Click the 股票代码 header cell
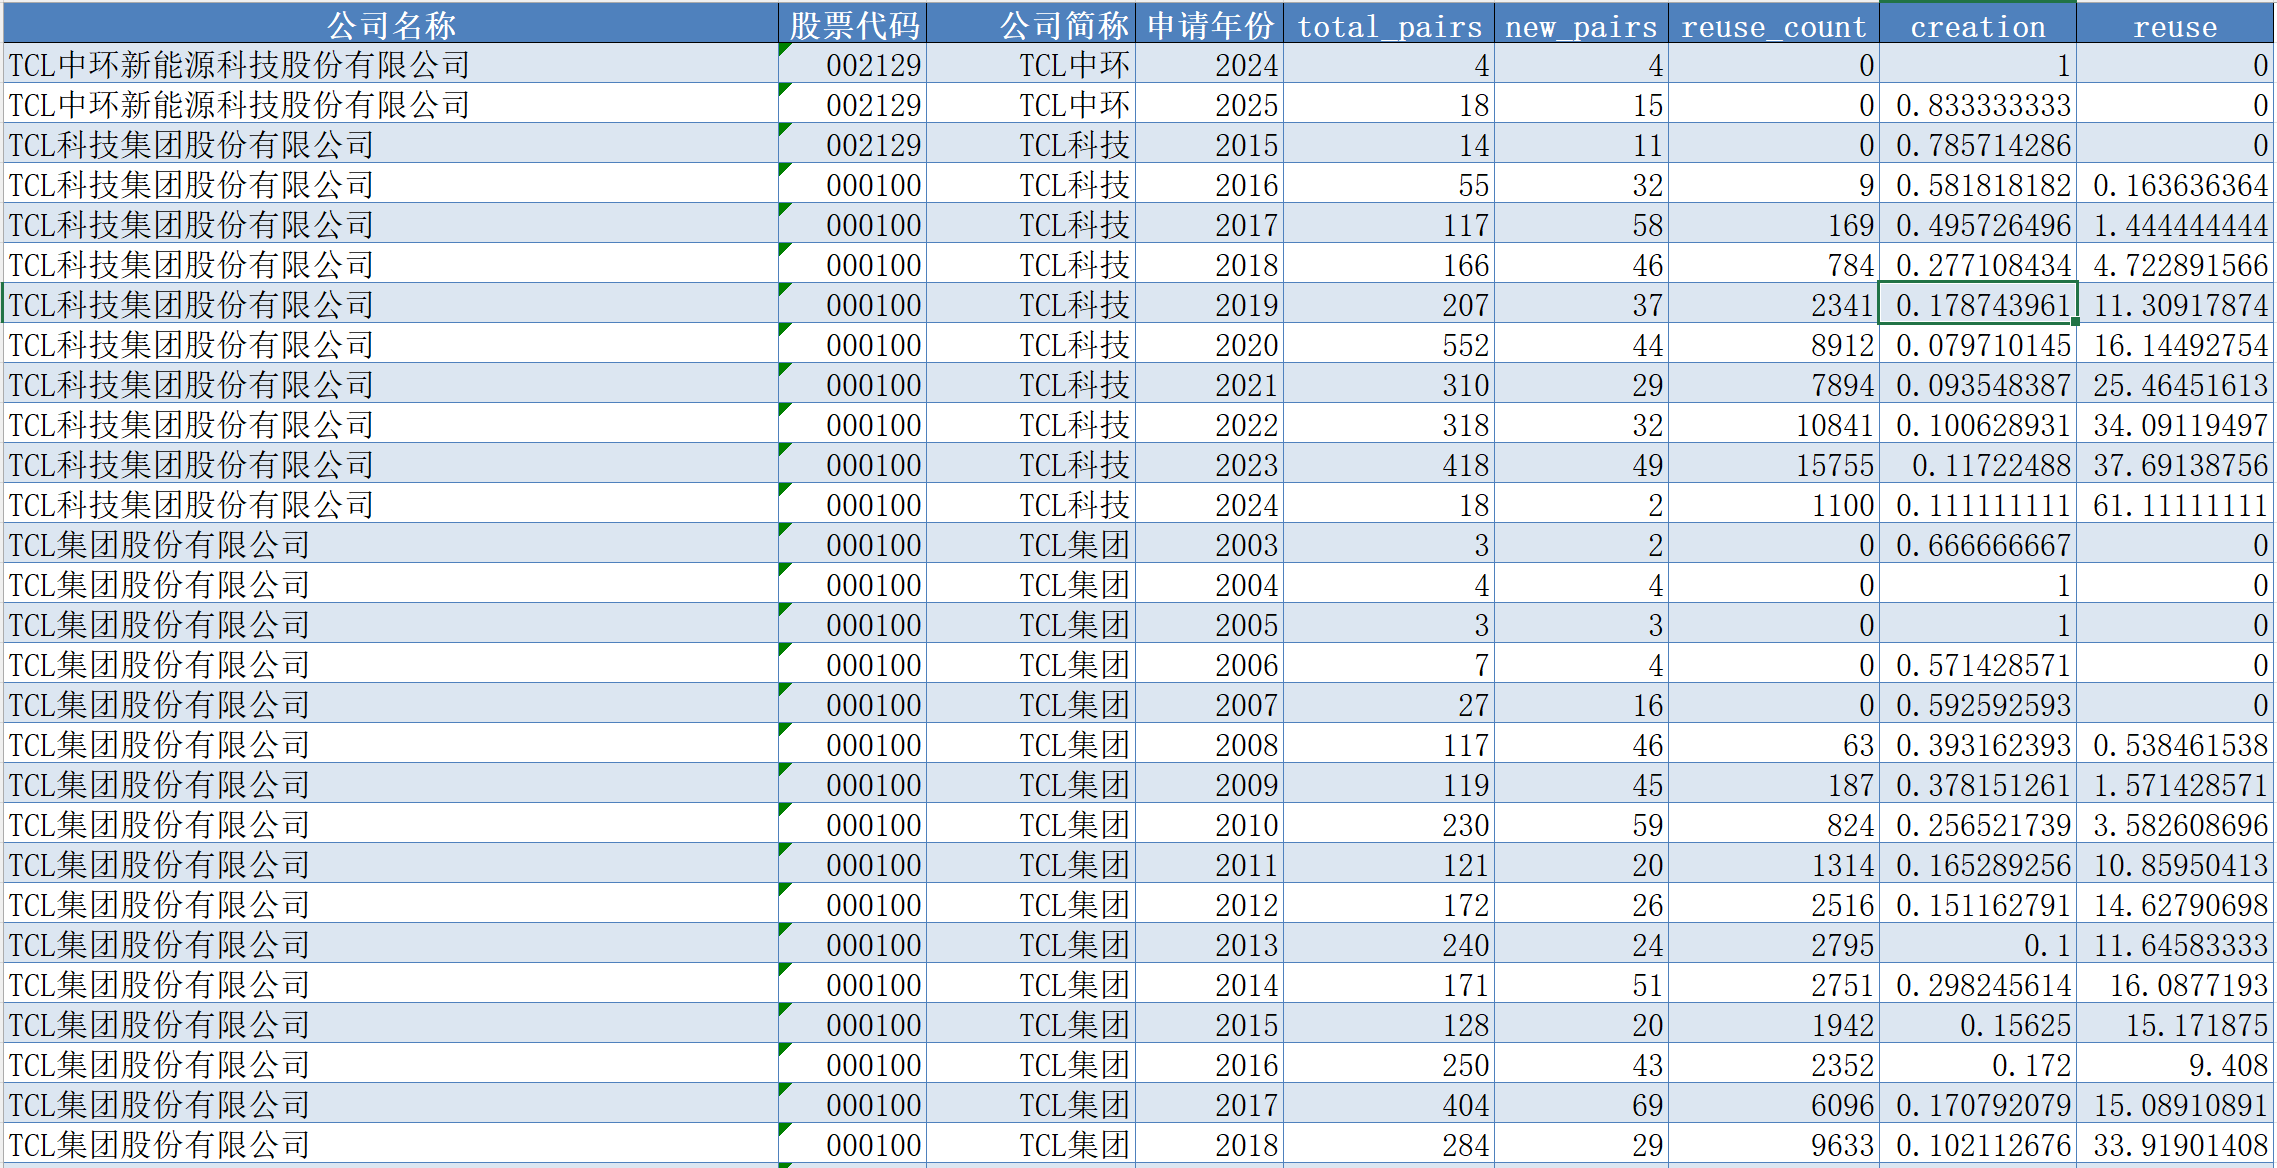This screenshot has height=1168, width=2277. coord(853,23)
